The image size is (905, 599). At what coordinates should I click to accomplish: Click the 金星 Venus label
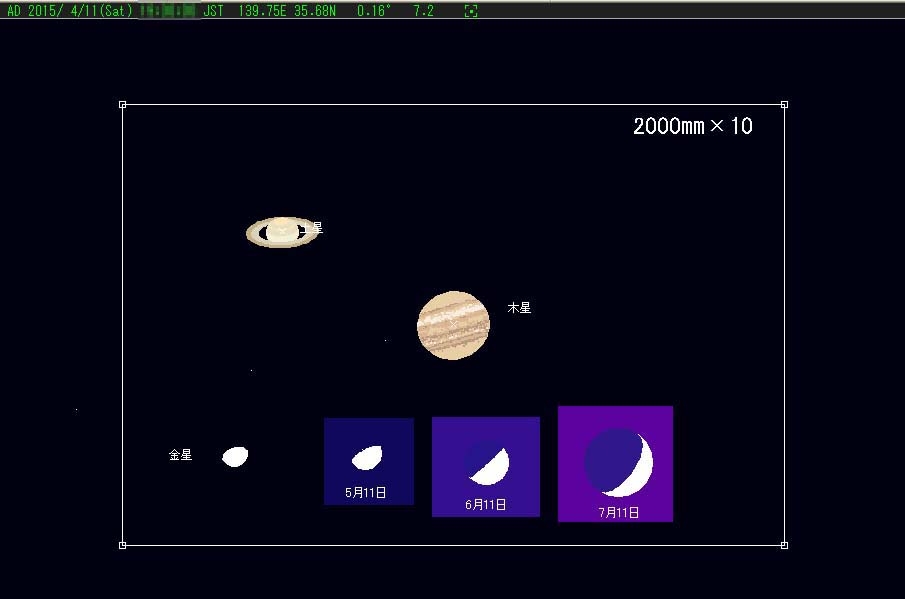pos(180,455)
